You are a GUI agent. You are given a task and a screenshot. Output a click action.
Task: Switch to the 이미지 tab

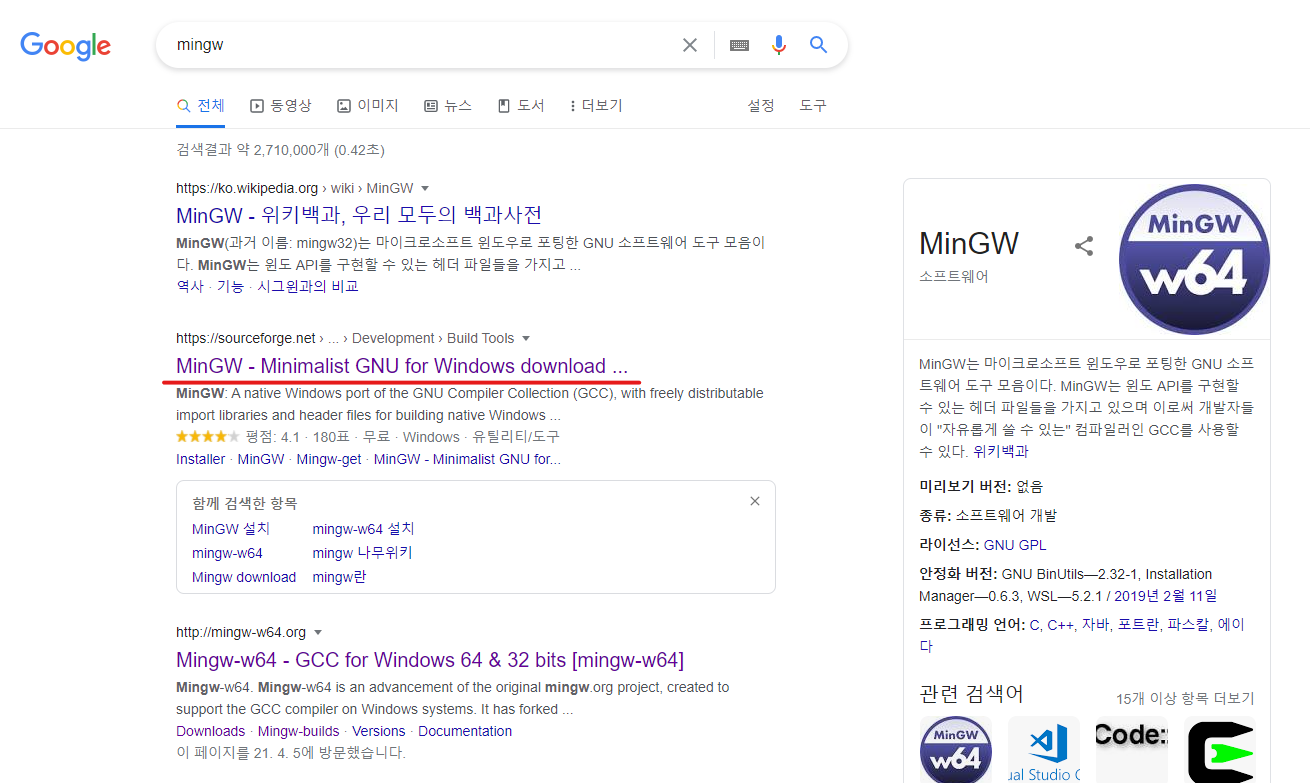coord(368,105)
